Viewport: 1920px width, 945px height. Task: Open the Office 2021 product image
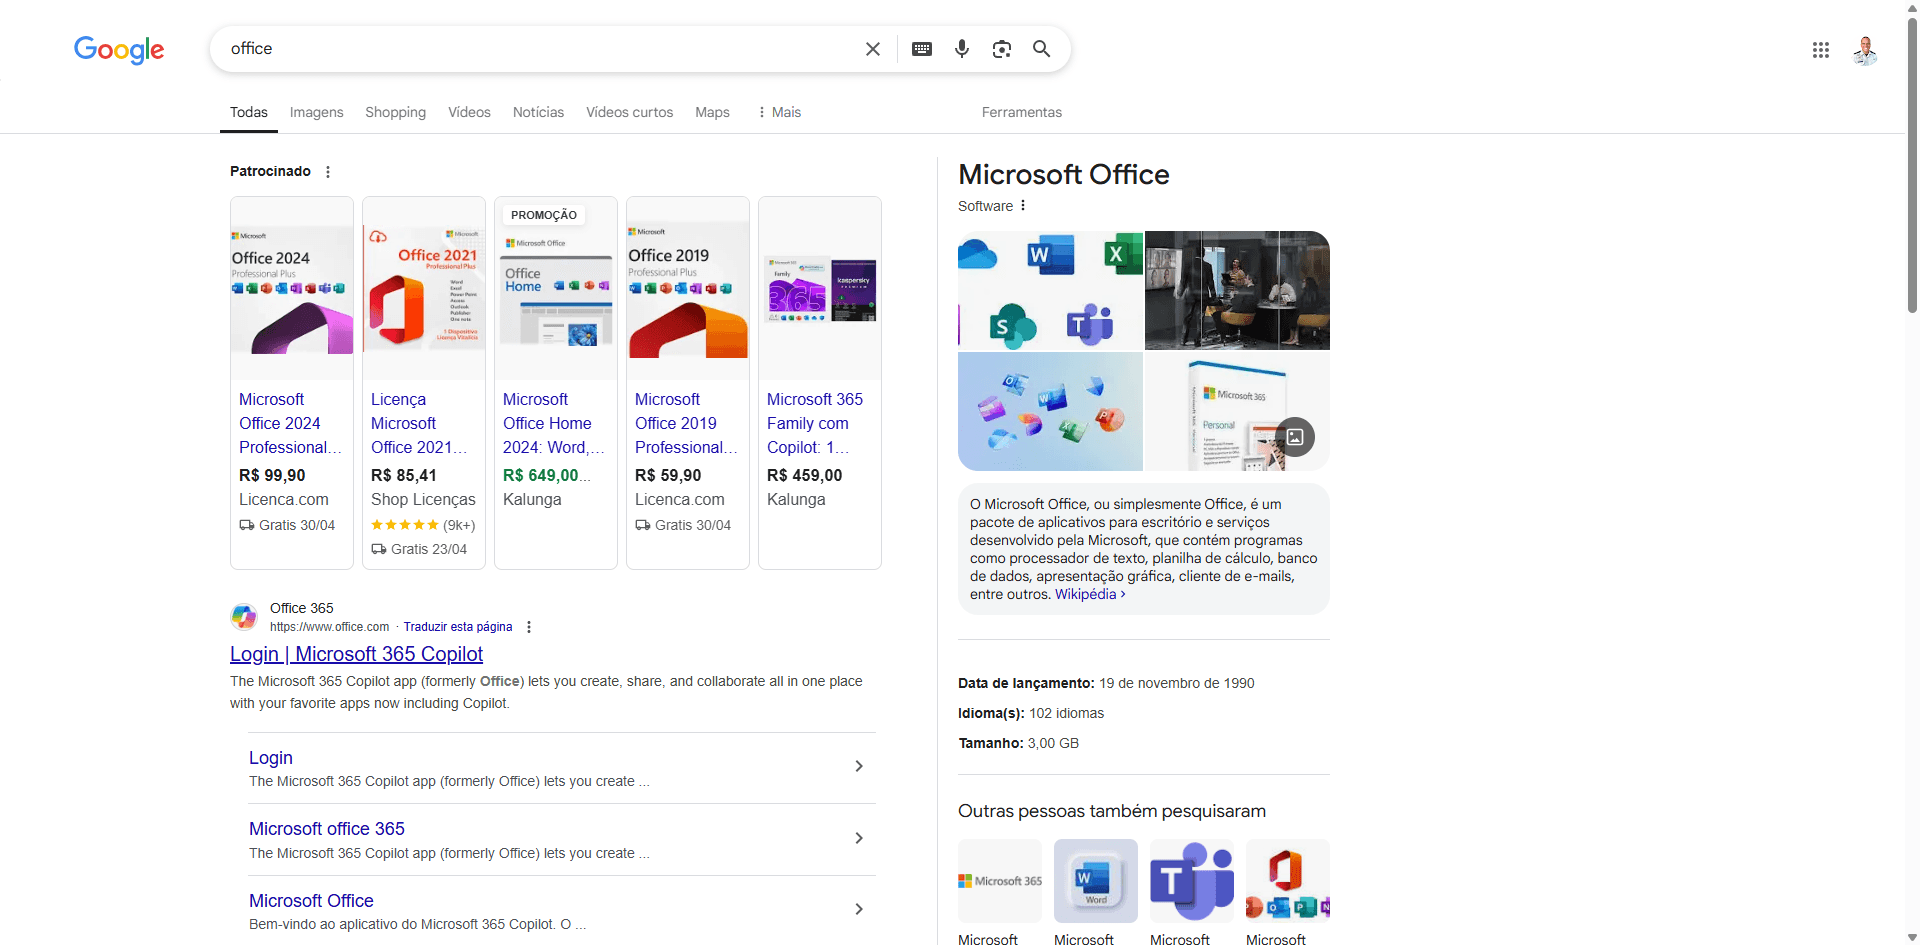tap(424, 289)
